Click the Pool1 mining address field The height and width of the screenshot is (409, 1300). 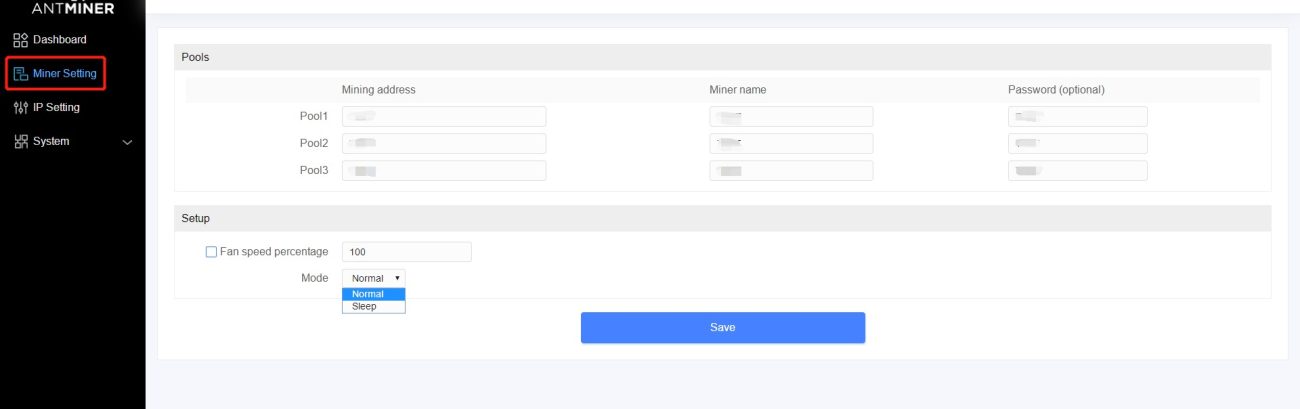pos(444,116)
